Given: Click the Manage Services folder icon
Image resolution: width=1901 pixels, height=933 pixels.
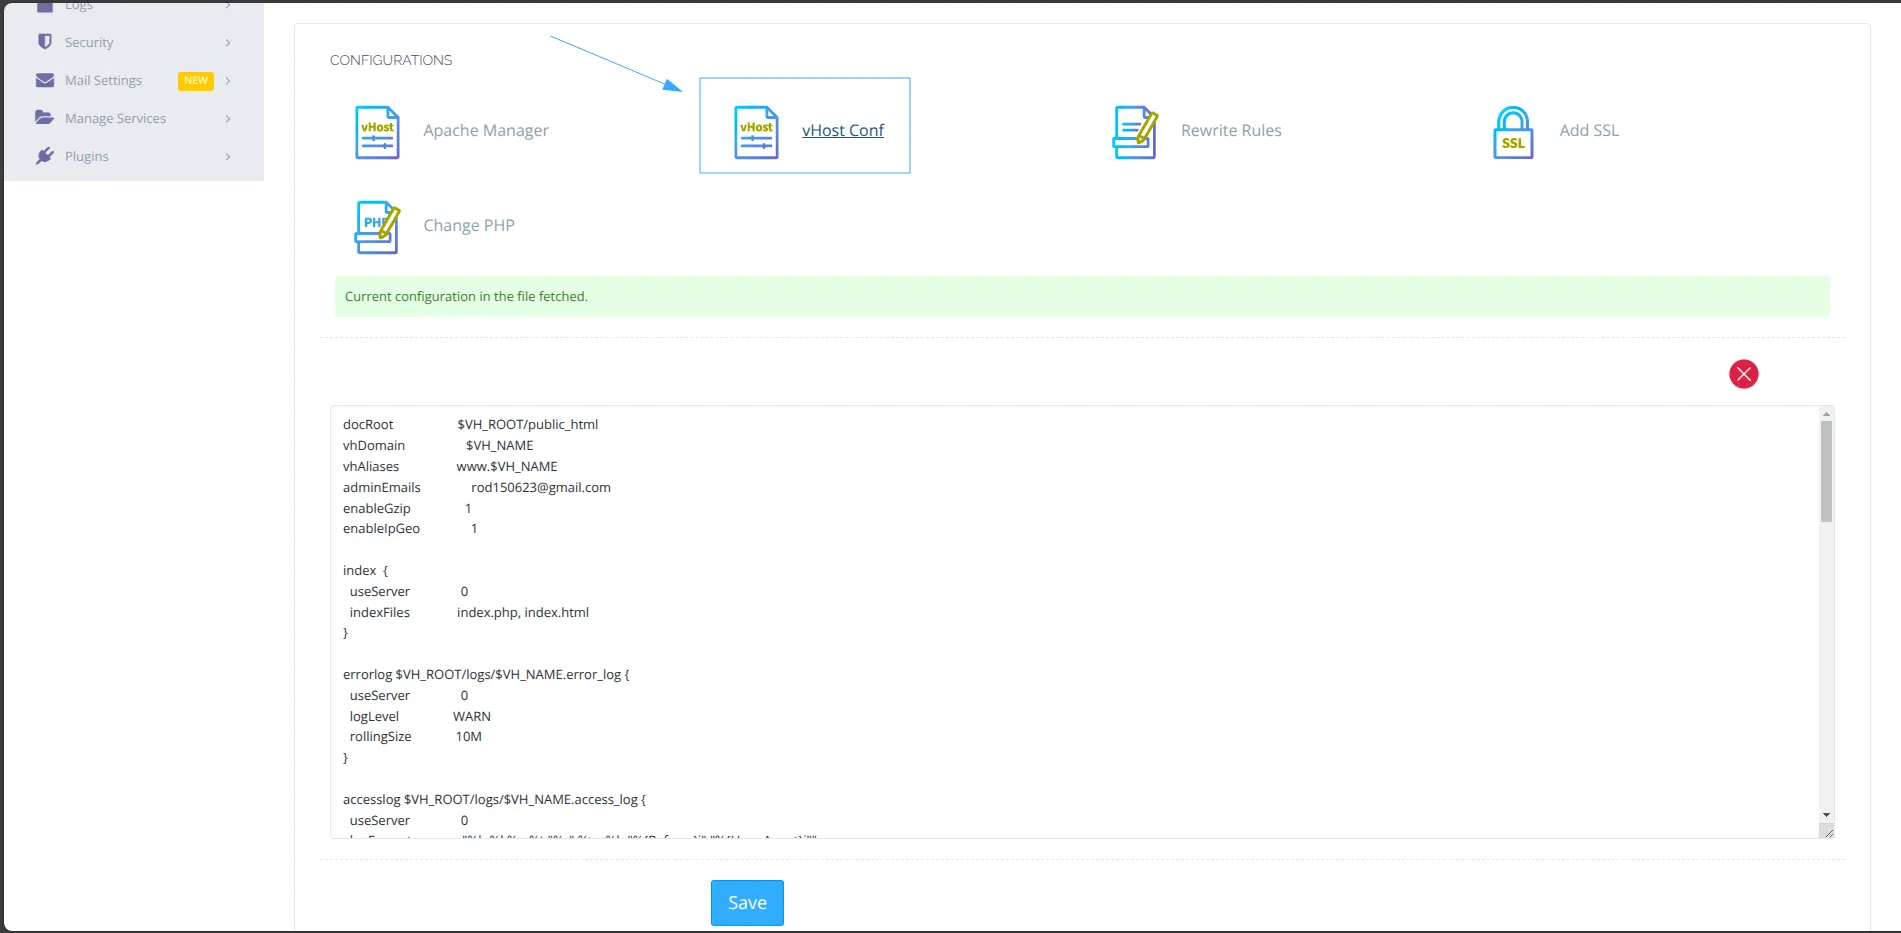Looking at the screenshot, I should click(45, 118).
